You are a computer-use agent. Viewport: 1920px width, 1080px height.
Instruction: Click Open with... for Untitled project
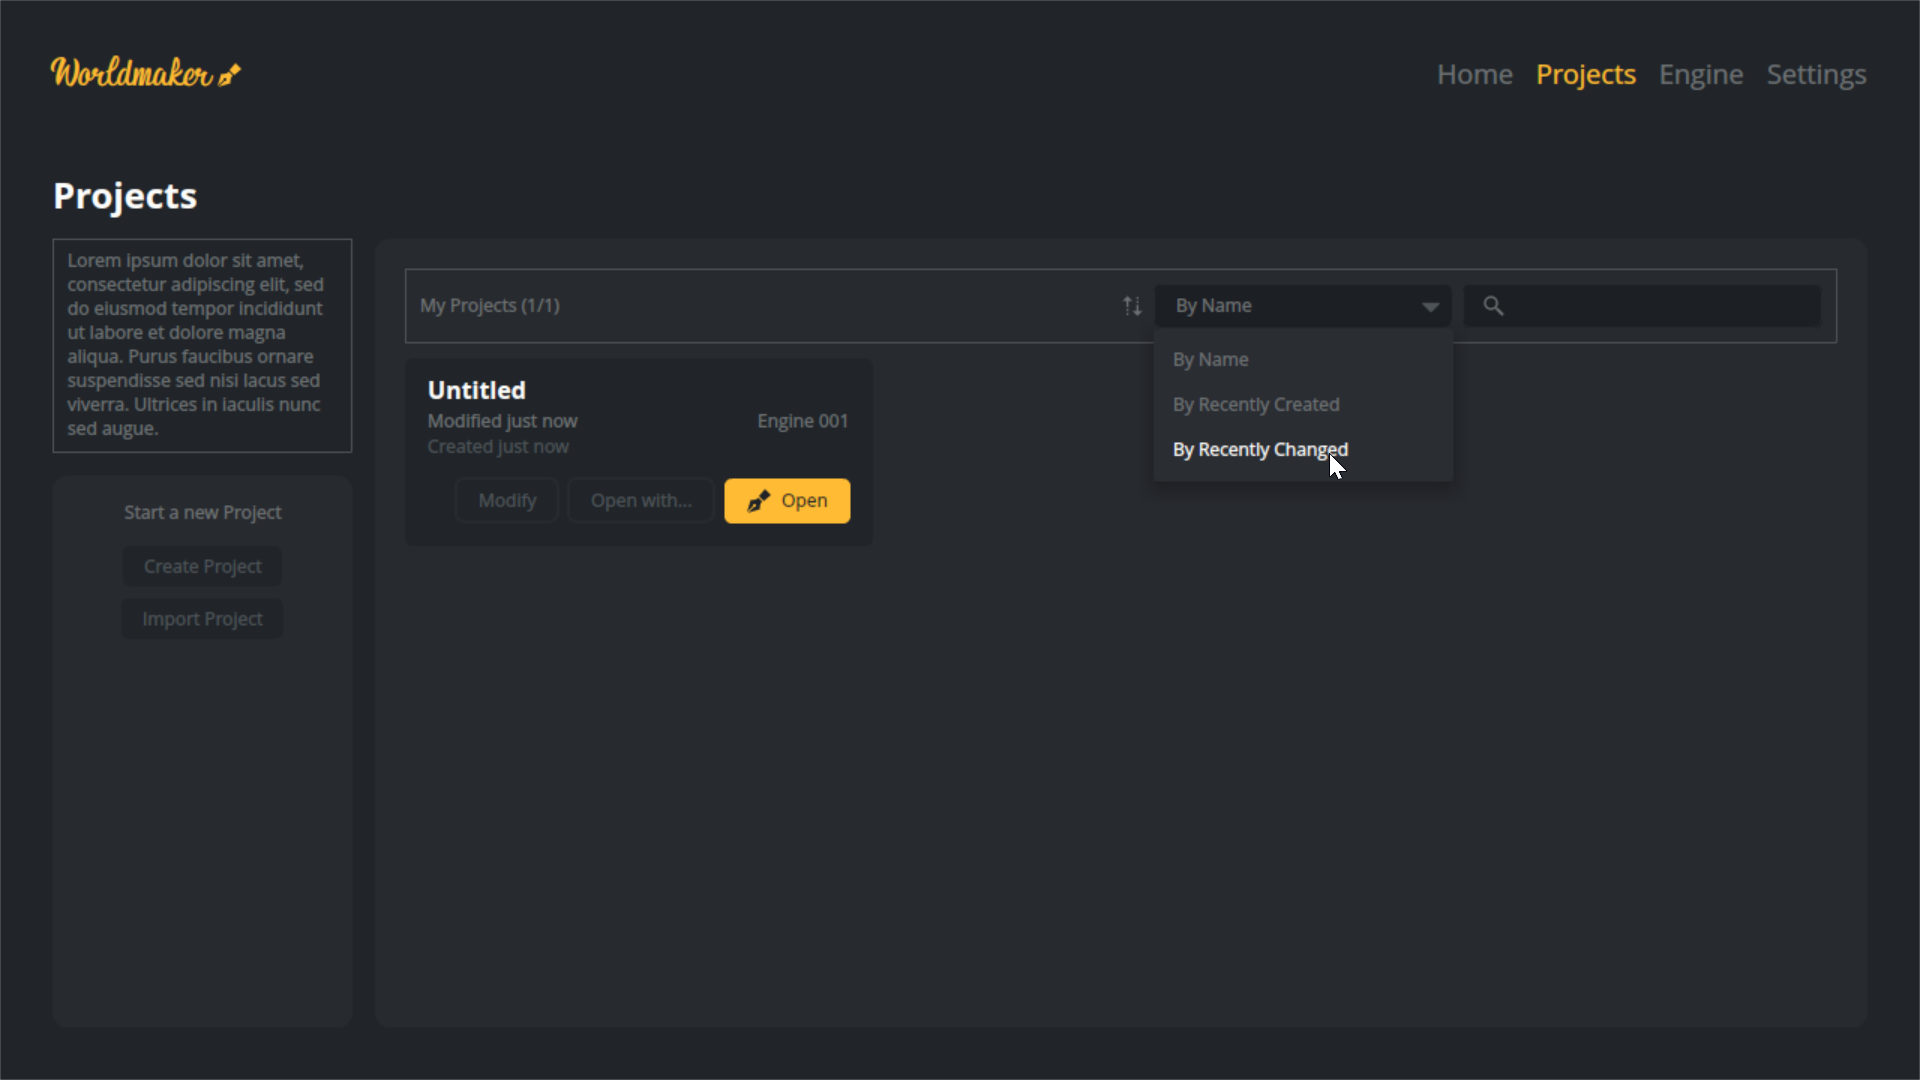(641, 501)
